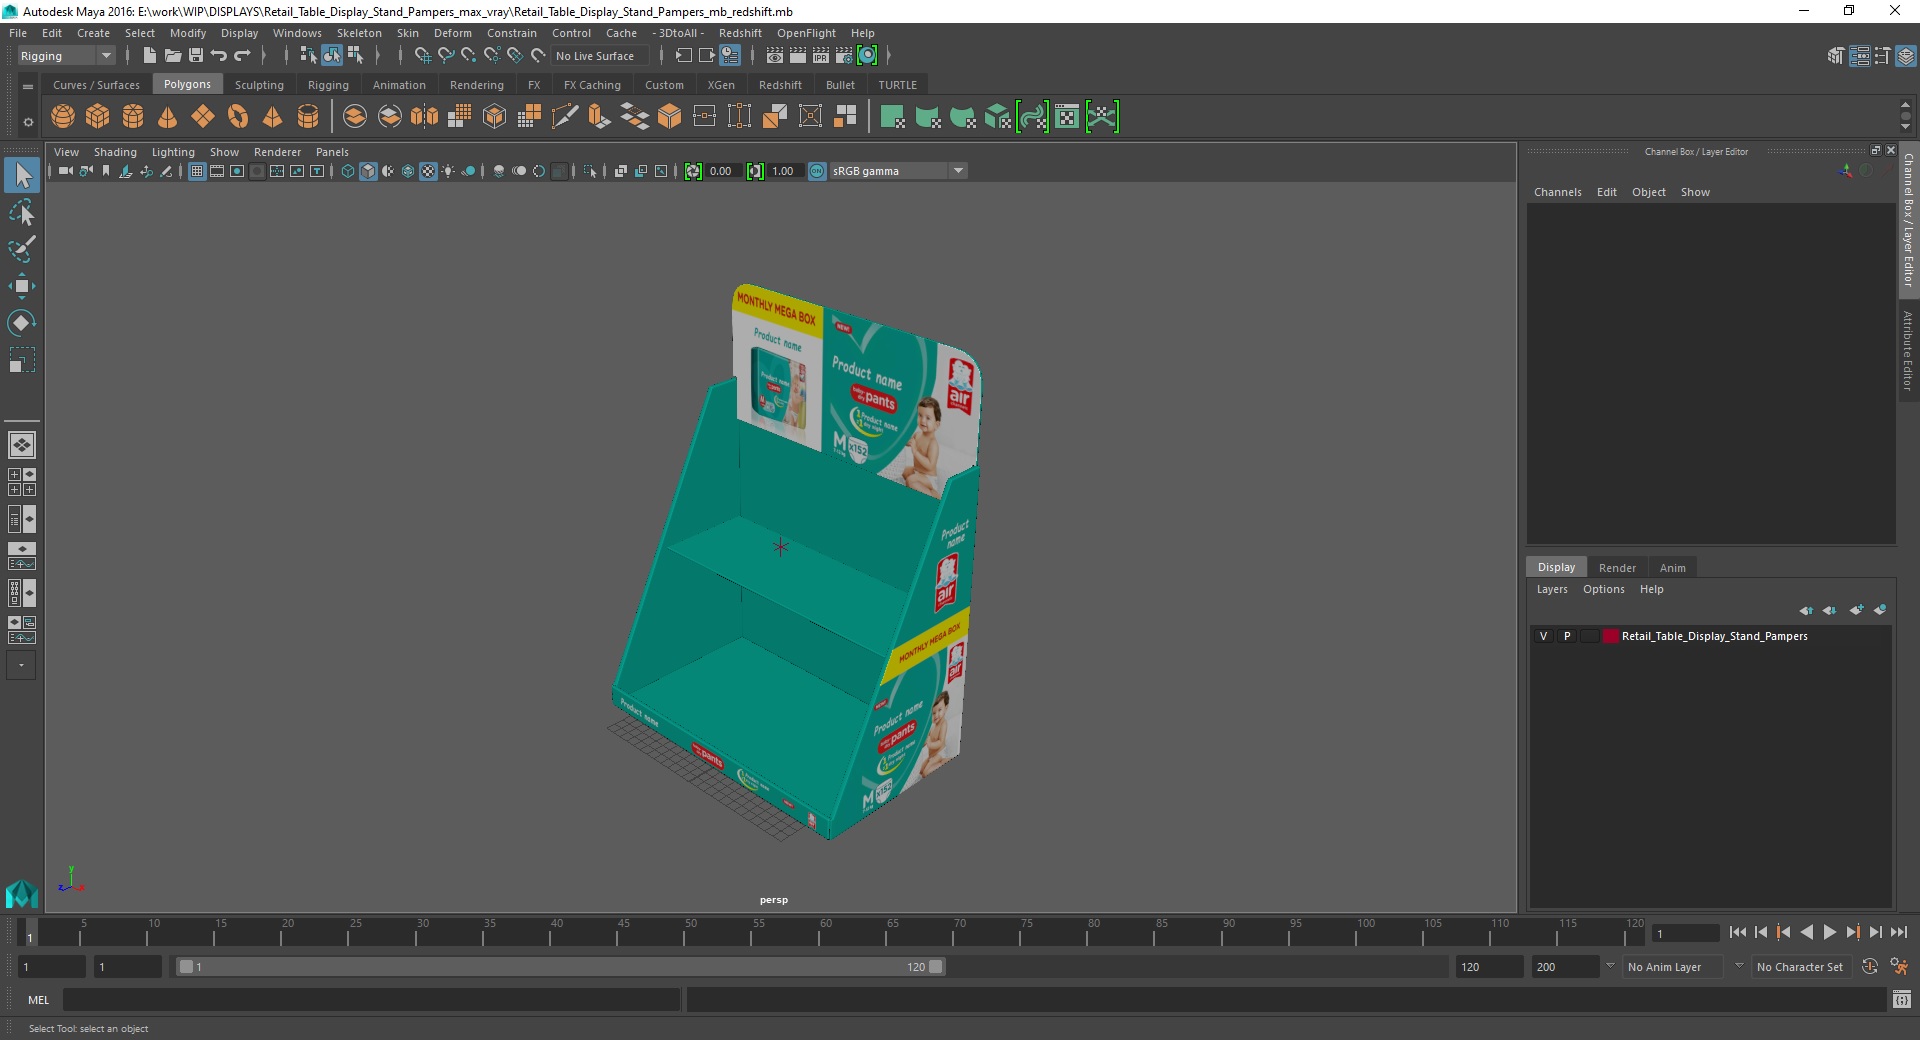Open the shelf options menu arrow
Screen dimensions: 1920x1040
[28, 122]
